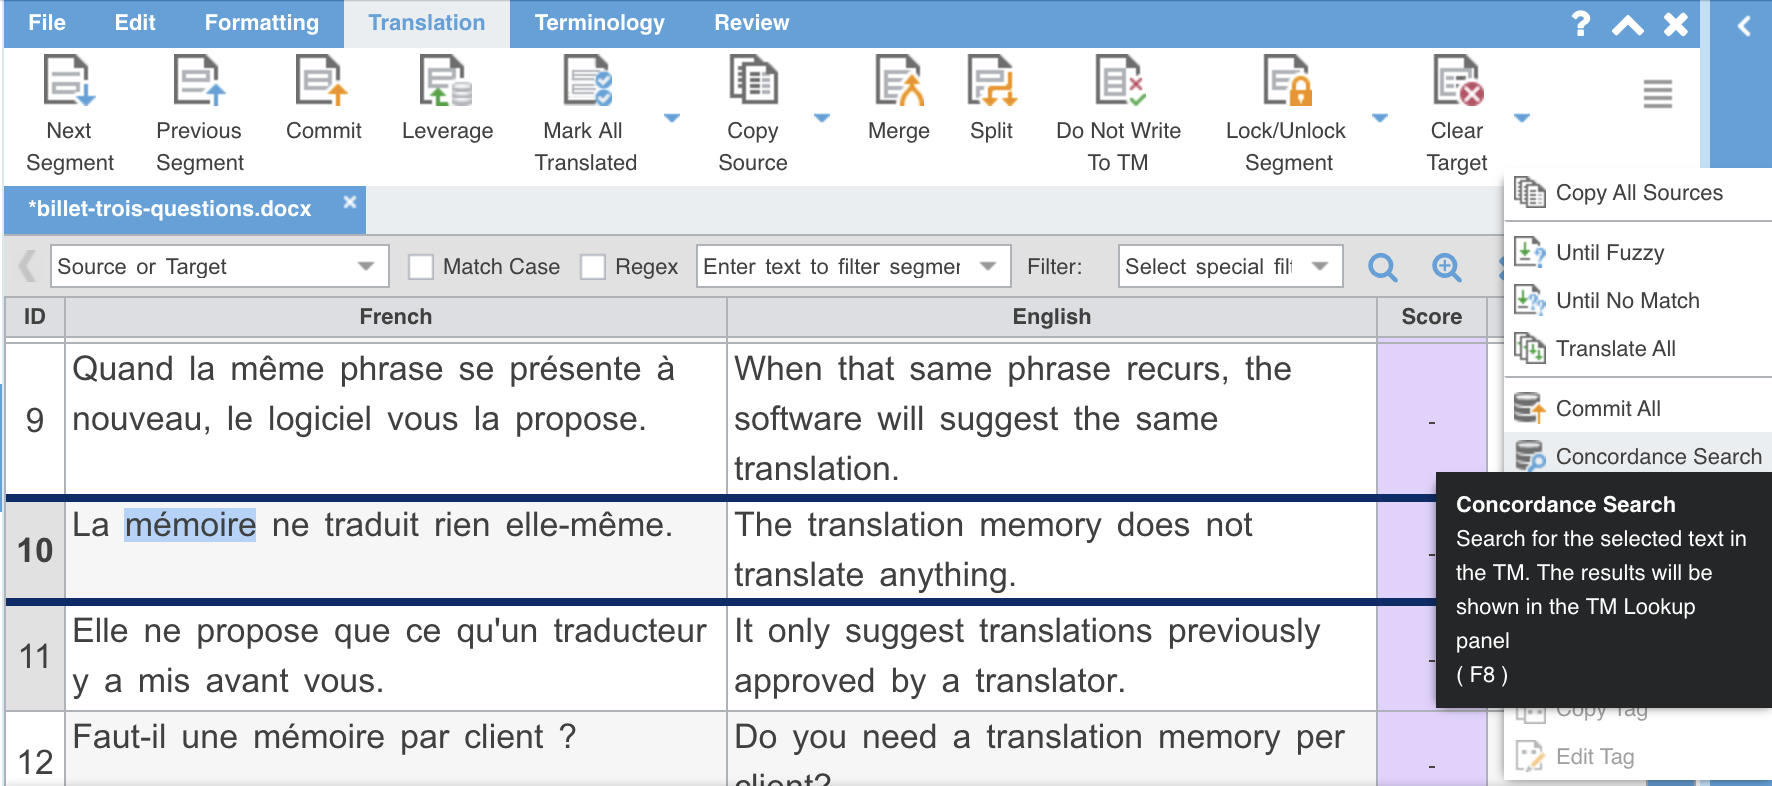Expand the Lock/Unlock Segment dropdown arrow

pyautogui.click(x=1380, y=118)
